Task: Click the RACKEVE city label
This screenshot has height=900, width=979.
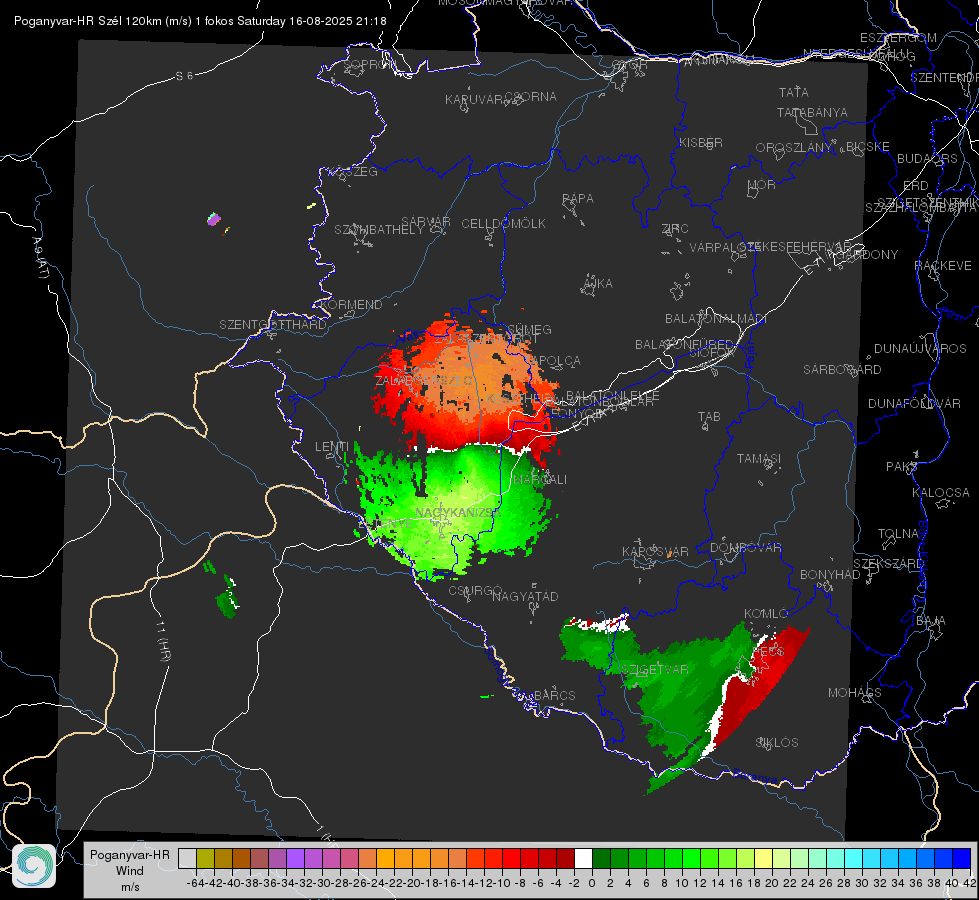Action: coord(943,265)
